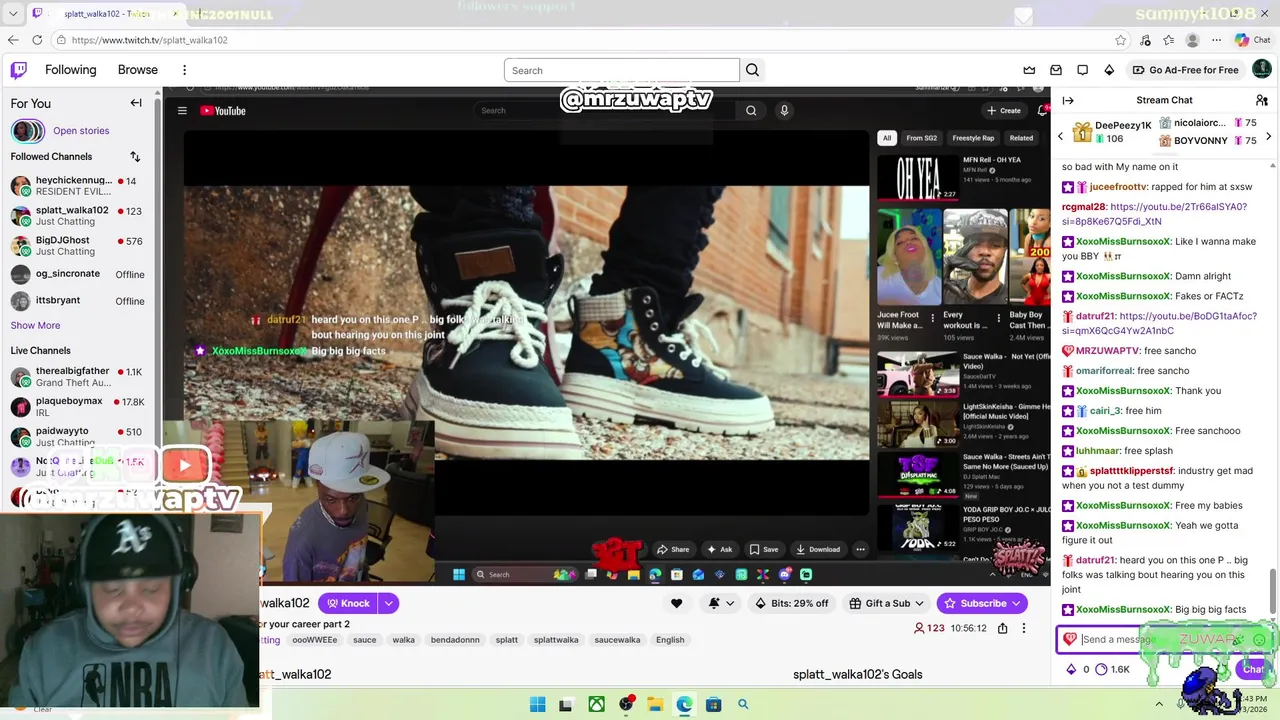Click Go Ad-Free for Free
Screen dimensions: 1280x720
pos(1186,70)
